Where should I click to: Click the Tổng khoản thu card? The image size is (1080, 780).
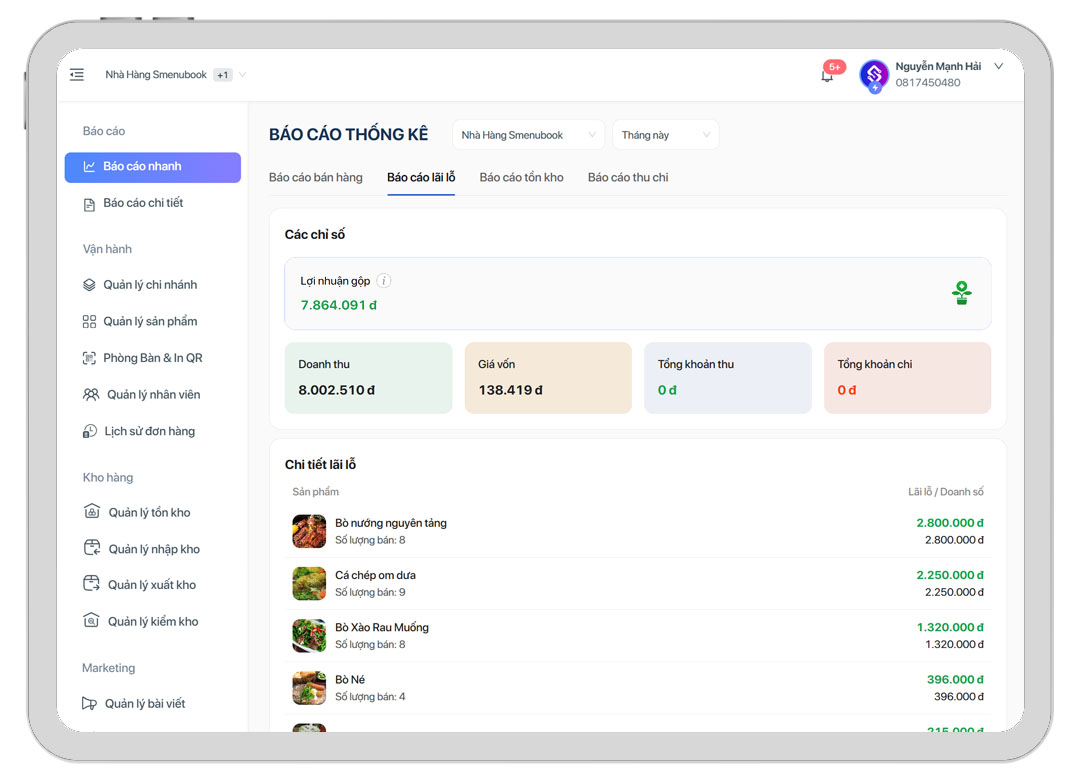click(x=728, y=378)
